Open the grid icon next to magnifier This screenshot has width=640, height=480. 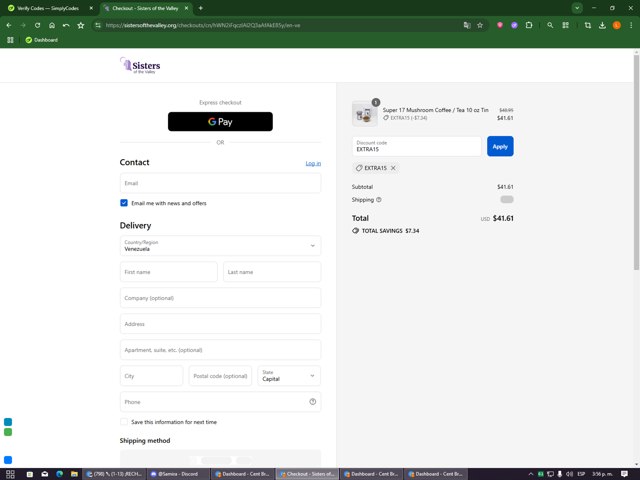coord(565,25)
